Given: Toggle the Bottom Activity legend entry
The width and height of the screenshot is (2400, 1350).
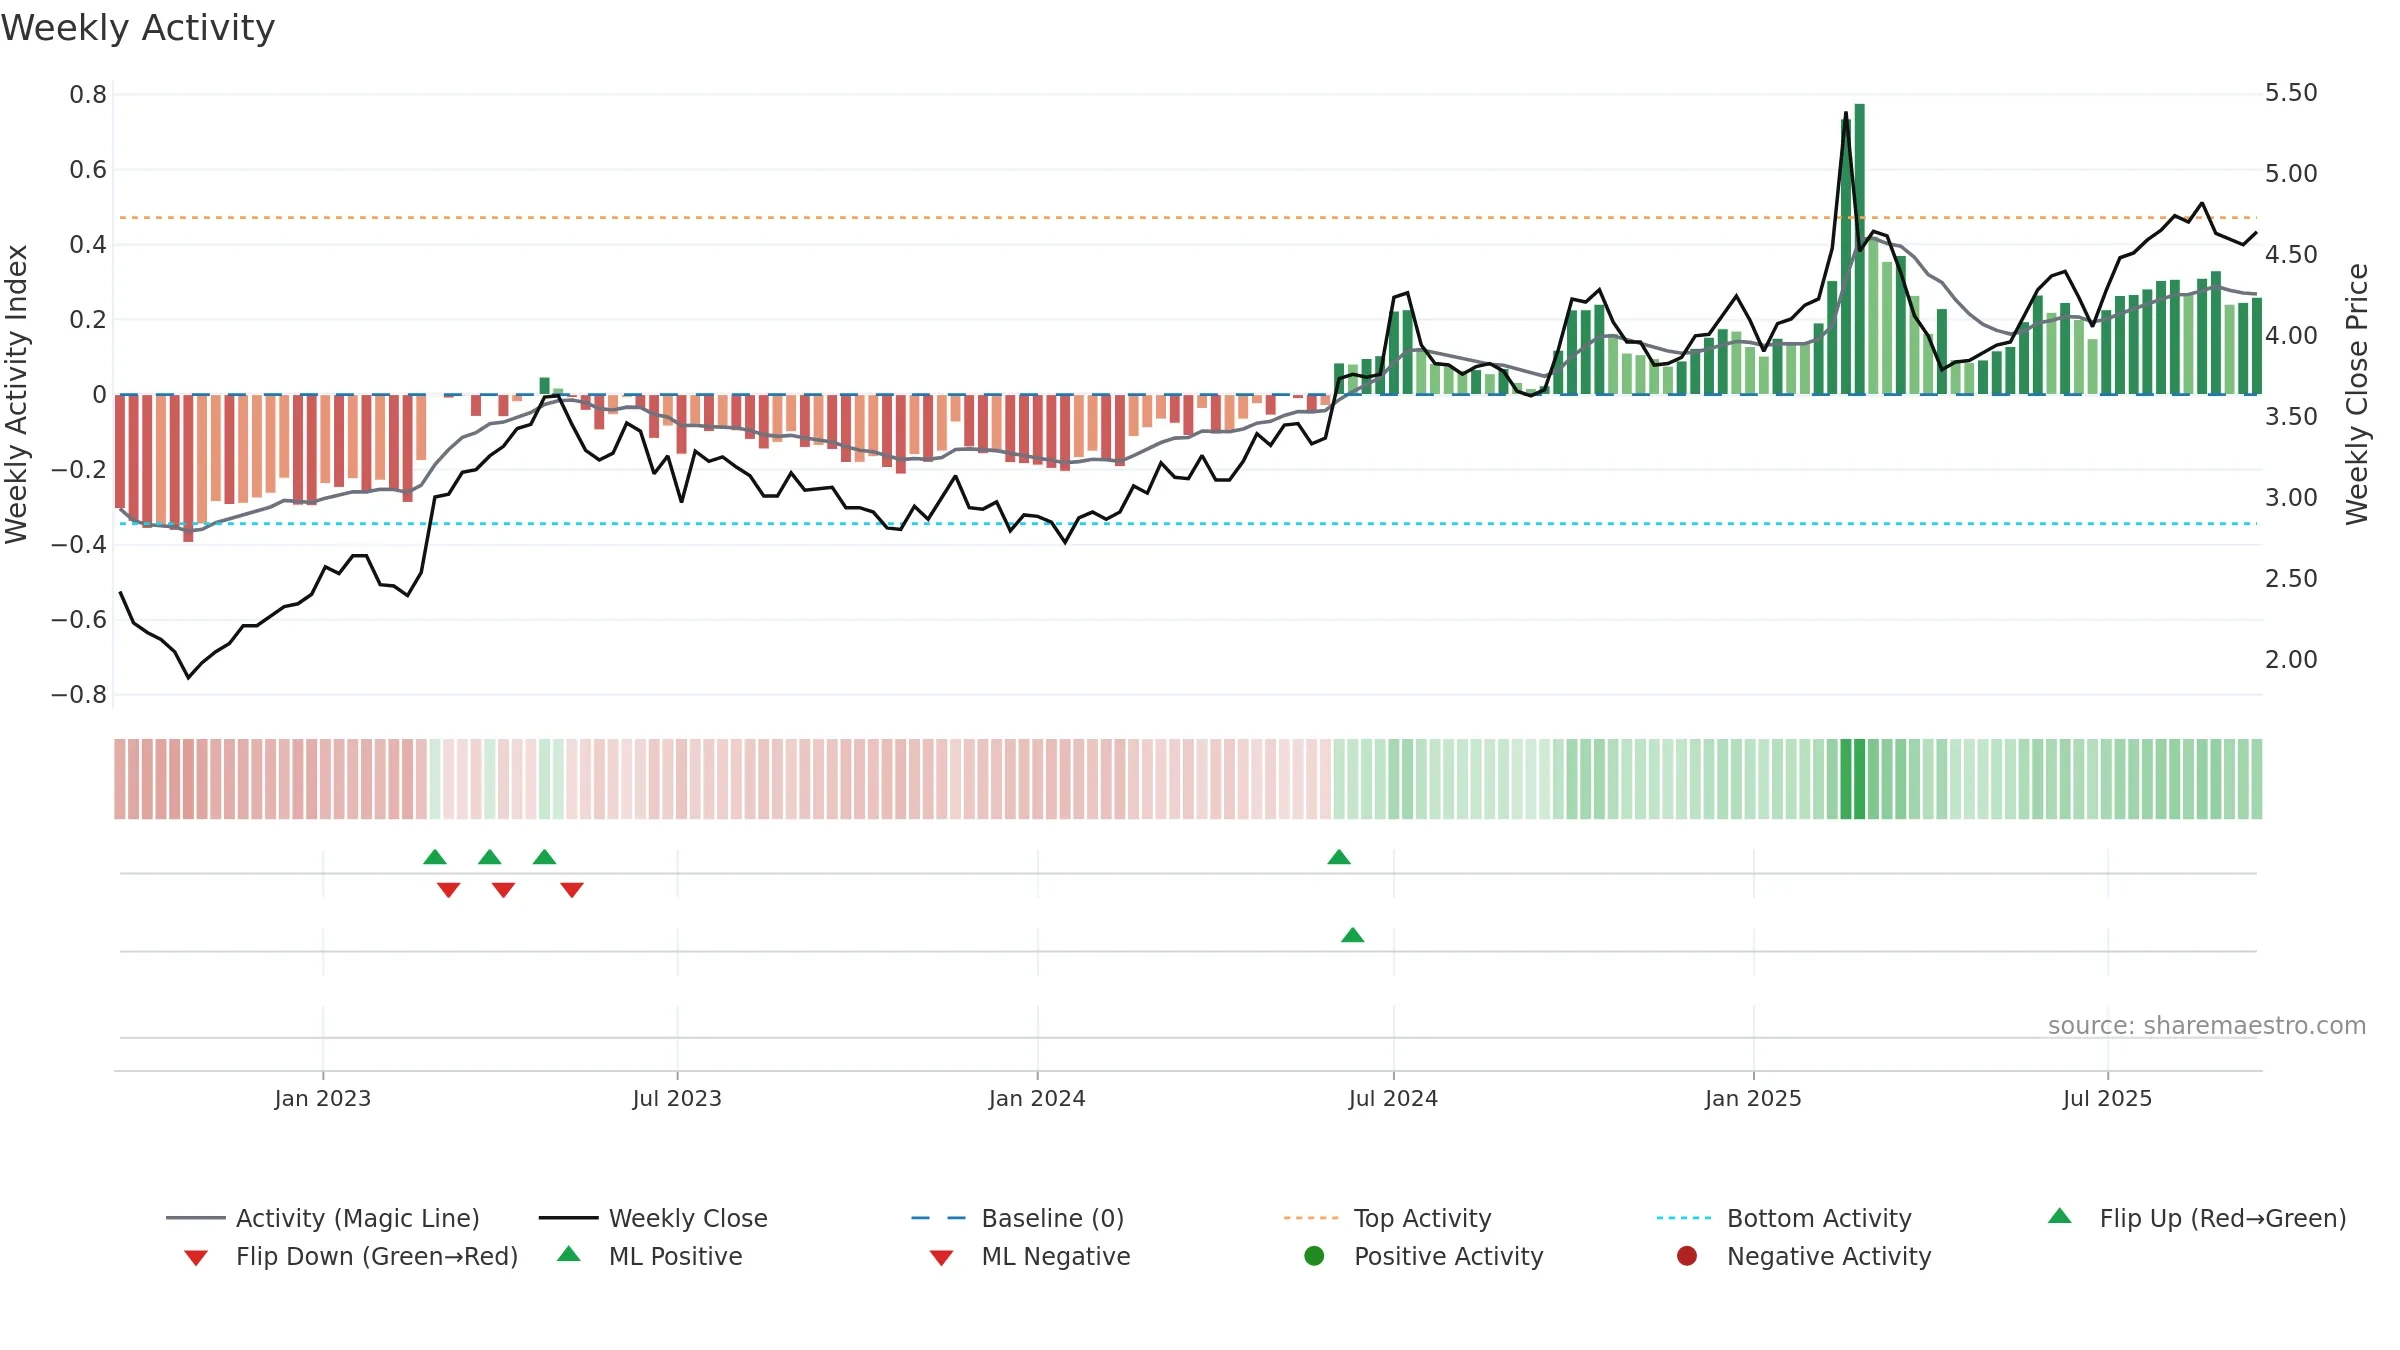Looking at the screenshot, I should [1784, 1218].
